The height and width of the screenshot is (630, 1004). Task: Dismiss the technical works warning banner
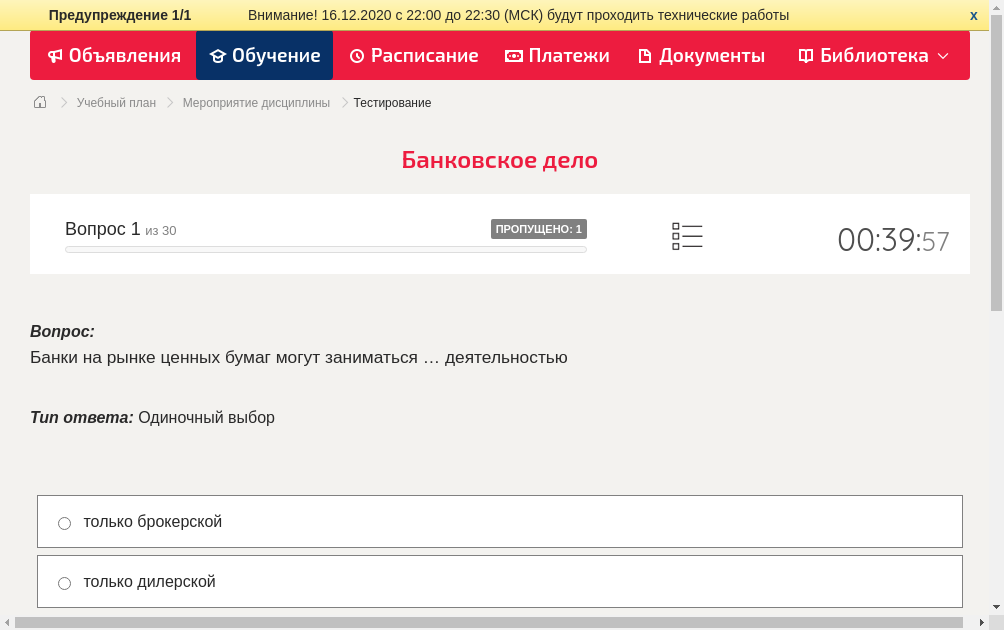coord(973,15)
